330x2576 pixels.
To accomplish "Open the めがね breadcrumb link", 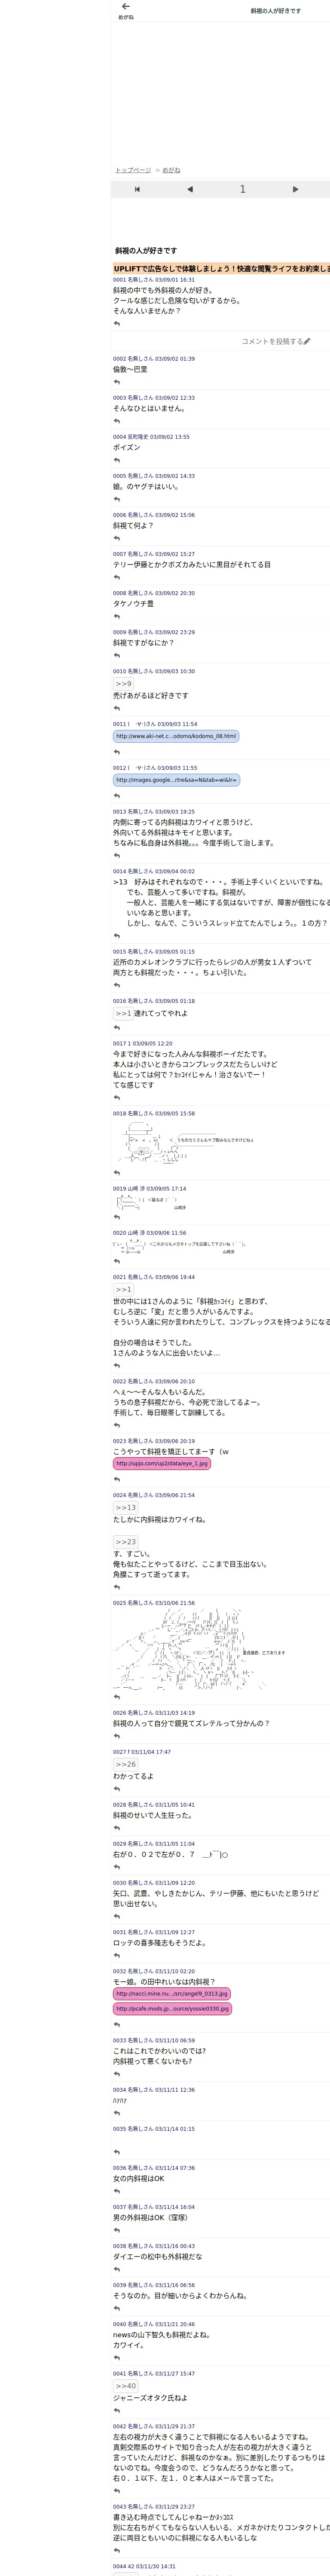I will click(172, 170).
